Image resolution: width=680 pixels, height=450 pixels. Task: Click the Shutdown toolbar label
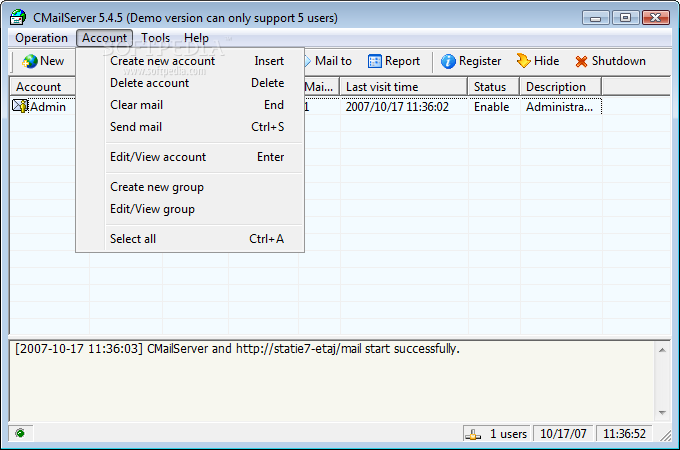pyautogui.click(x=619, y=61)
